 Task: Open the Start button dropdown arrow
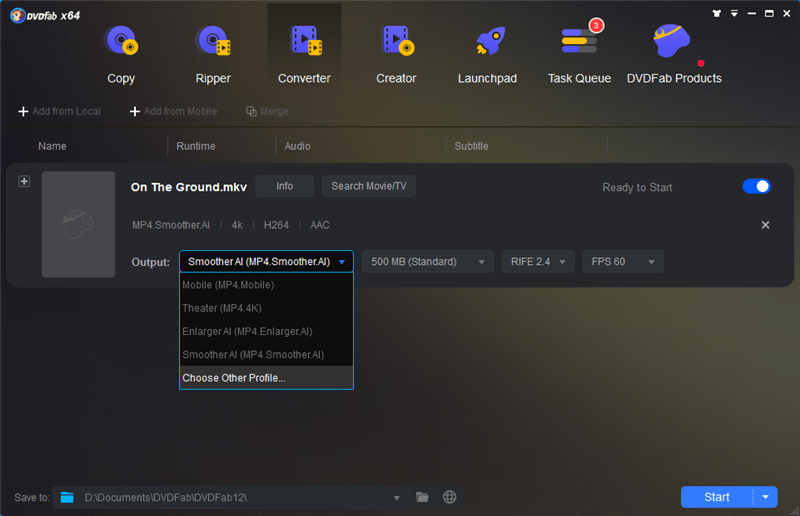click(765, 497)
